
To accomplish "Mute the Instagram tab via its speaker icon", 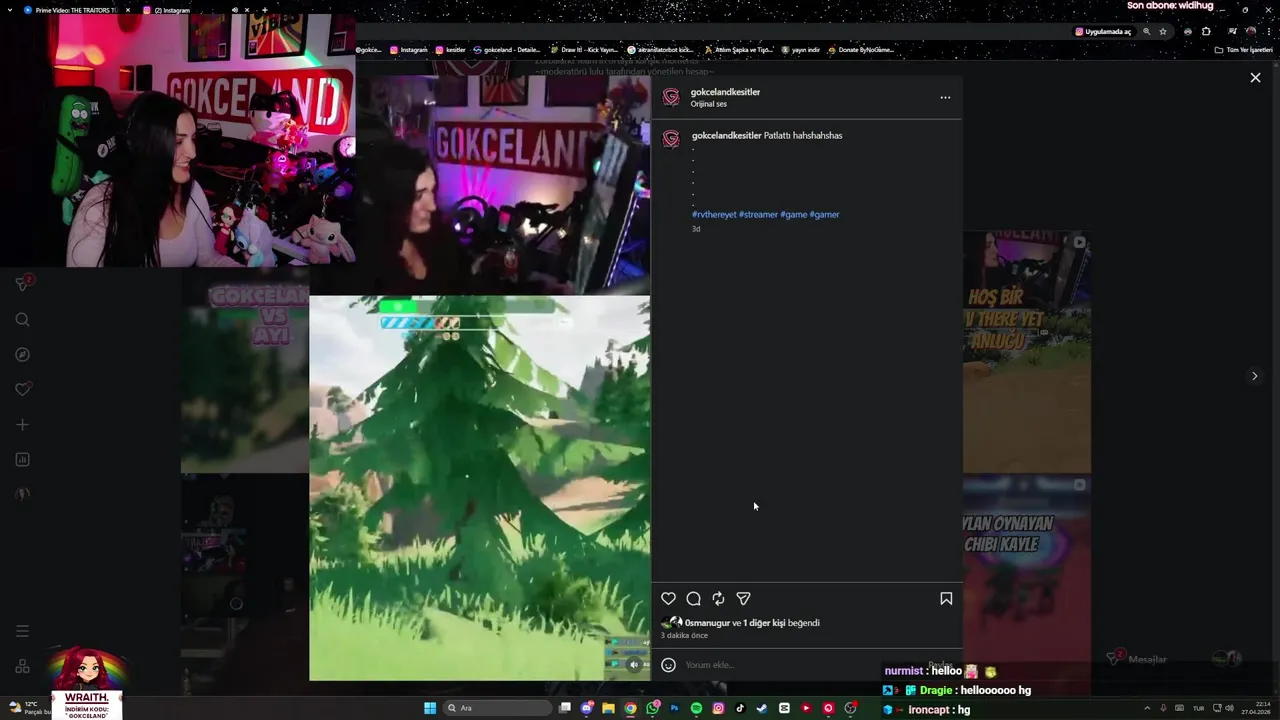I will point(235,10).
